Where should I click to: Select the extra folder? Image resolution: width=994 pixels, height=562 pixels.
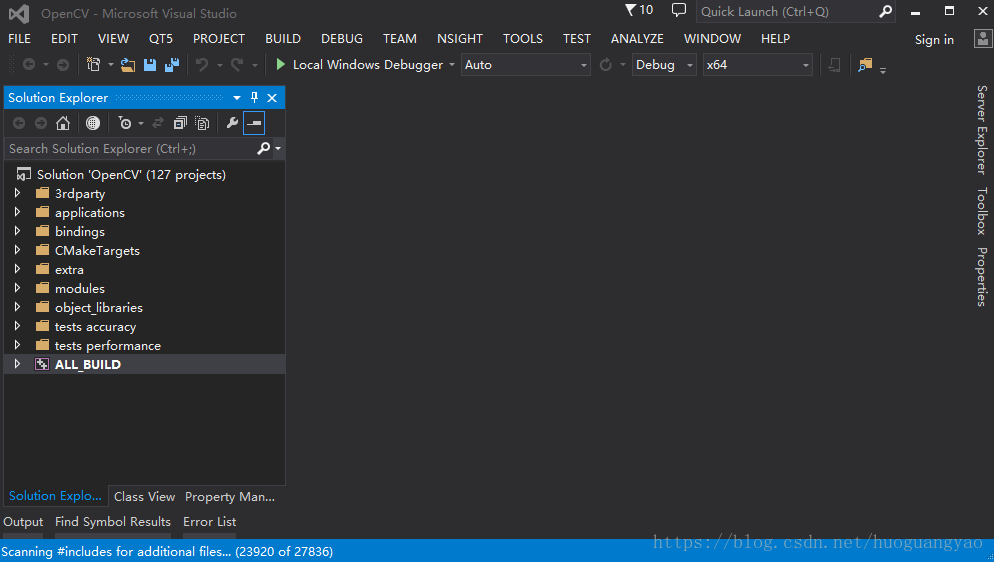(x=69, y=269)
